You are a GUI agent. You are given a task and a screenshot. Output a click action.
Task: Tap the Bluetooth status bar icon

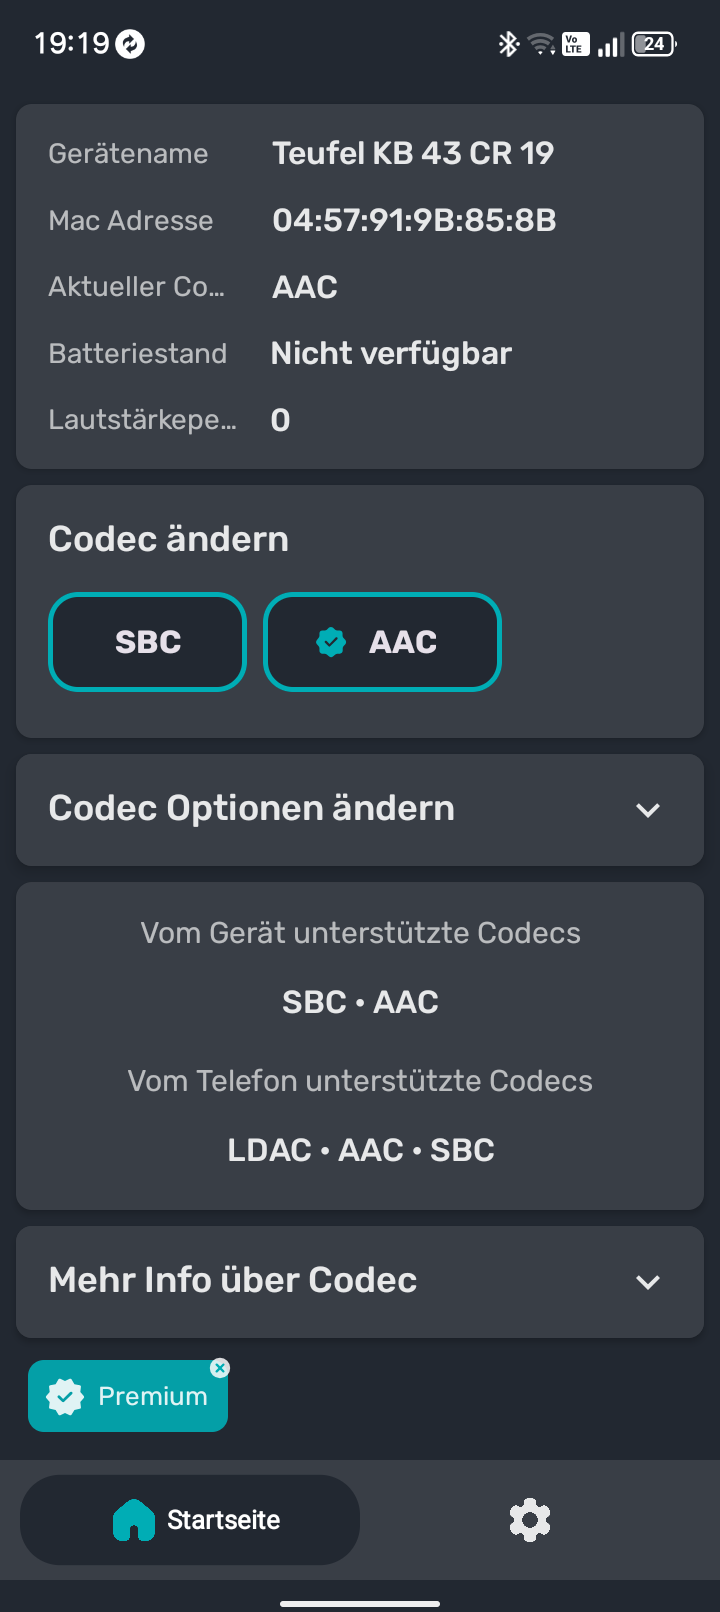coord(509,44)
